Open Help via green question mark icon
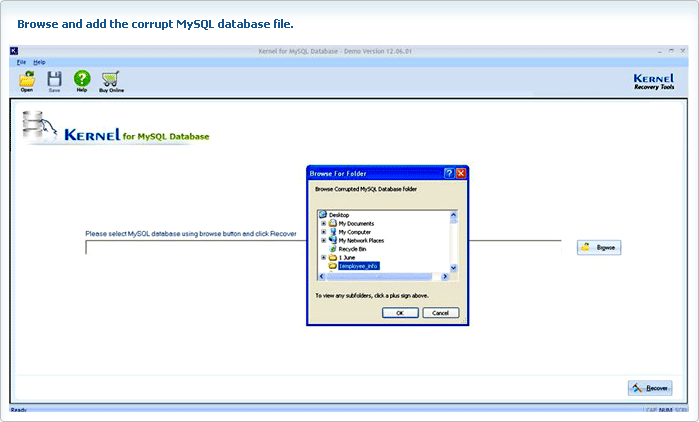This screenshot has width=699, height=422. tap(82, 81)
